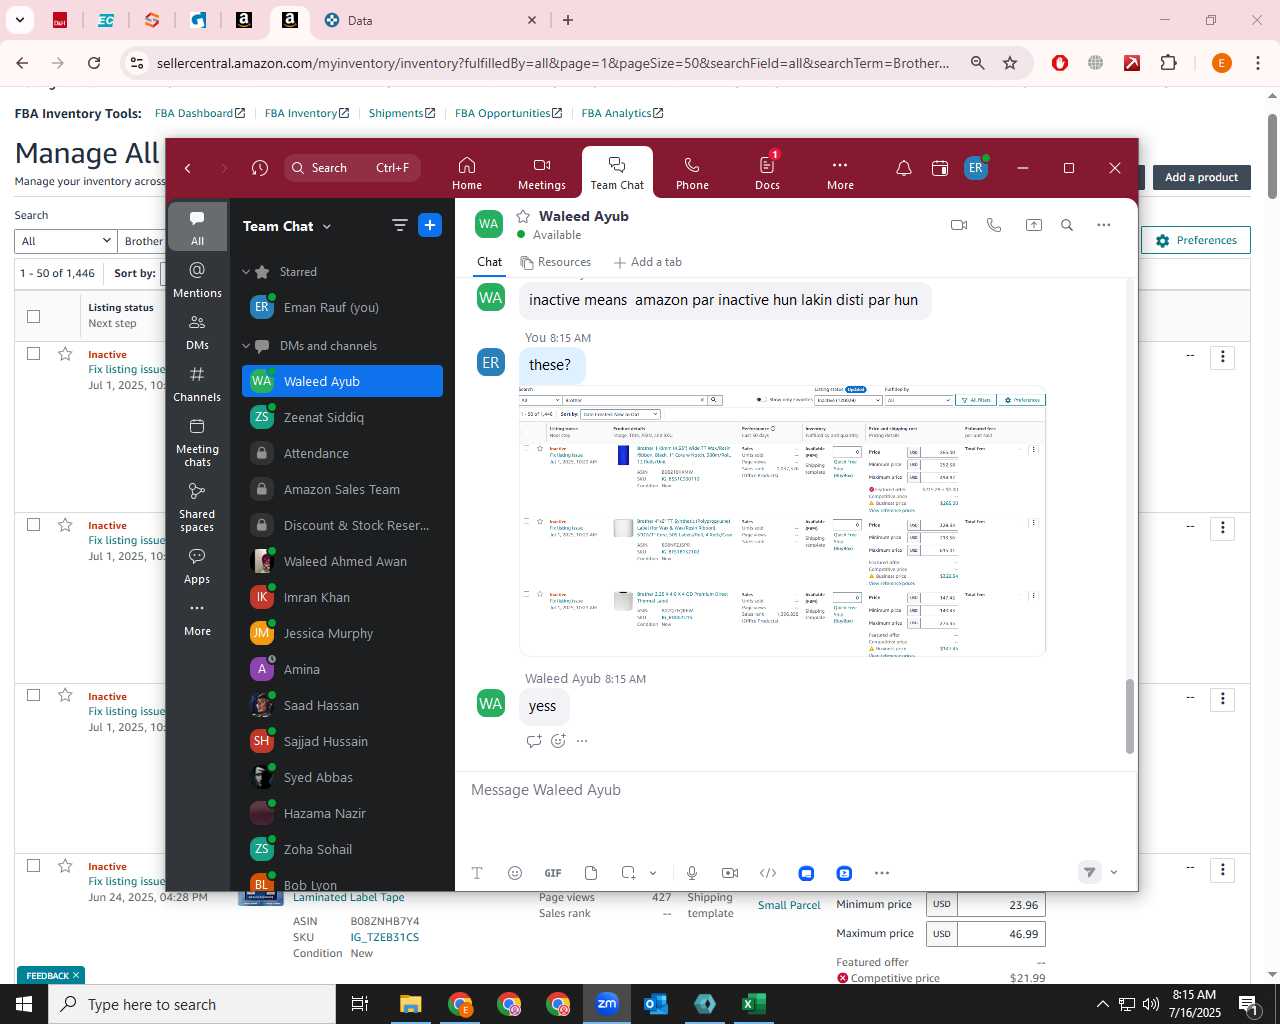Image resolution: width=1280 pixels, height=1024 pixels.
Task: Select all listings checkbox on Amazon page
Action: (x=34, y=316)
